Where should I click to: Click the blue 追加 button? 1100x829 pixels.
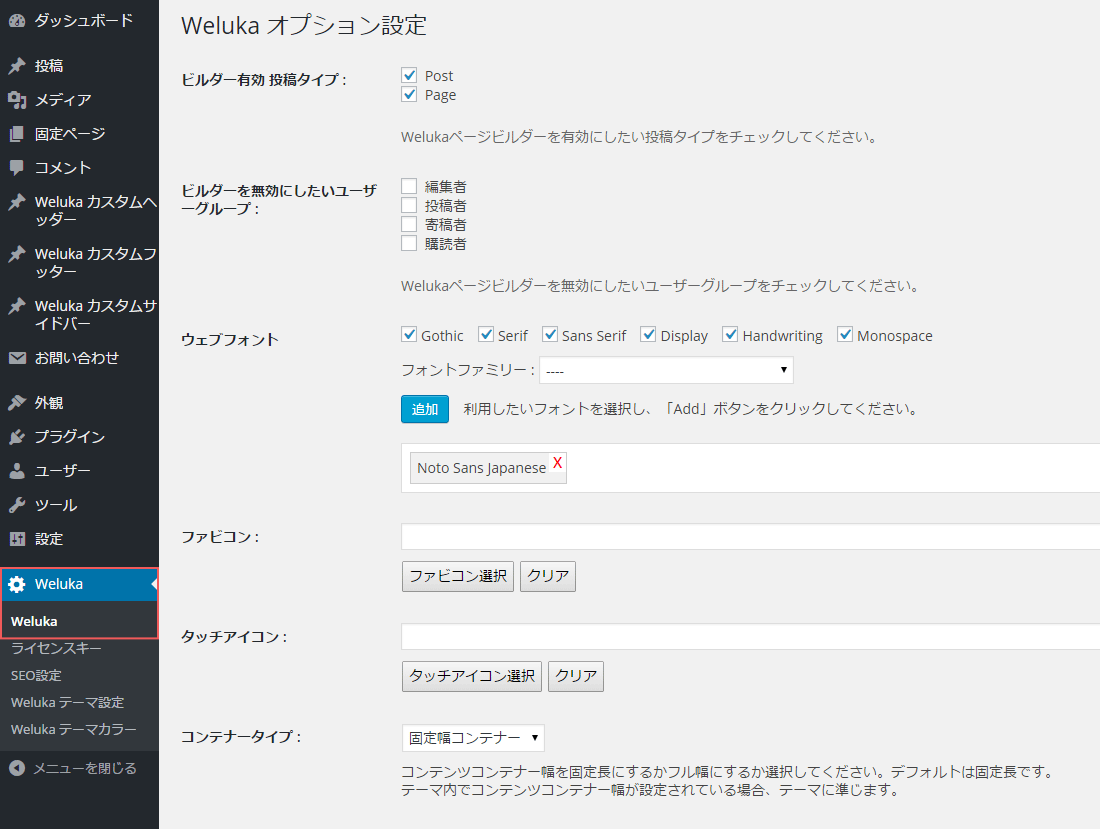point(424,409)
